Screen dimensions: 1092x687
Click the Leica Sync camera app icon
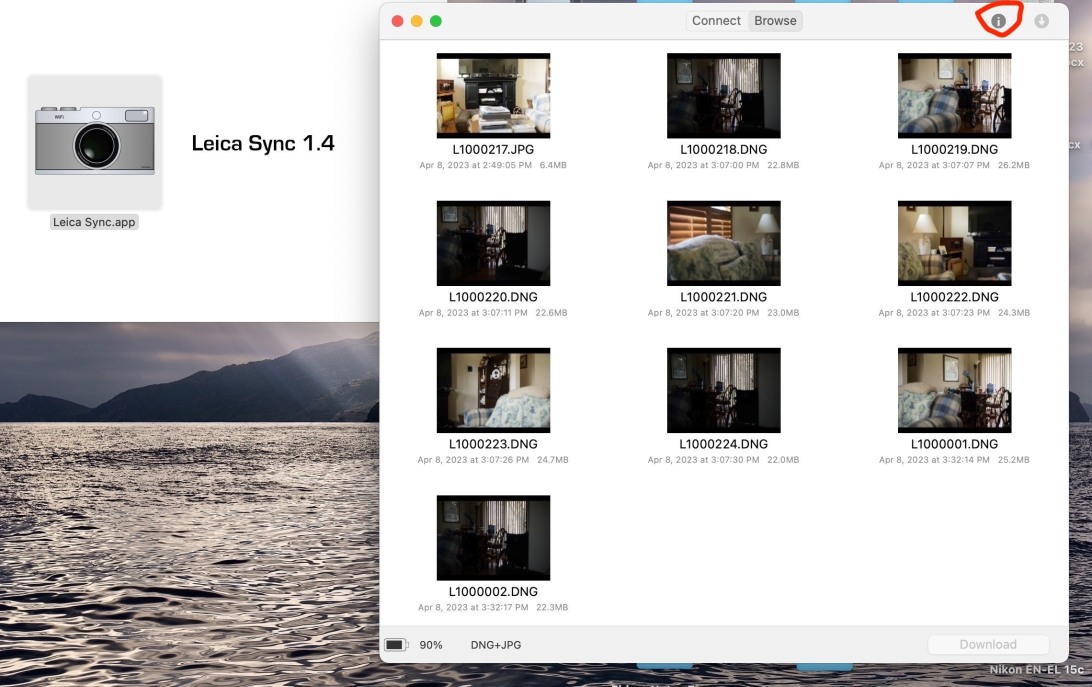pyautogui.click(x=95, y=142)
